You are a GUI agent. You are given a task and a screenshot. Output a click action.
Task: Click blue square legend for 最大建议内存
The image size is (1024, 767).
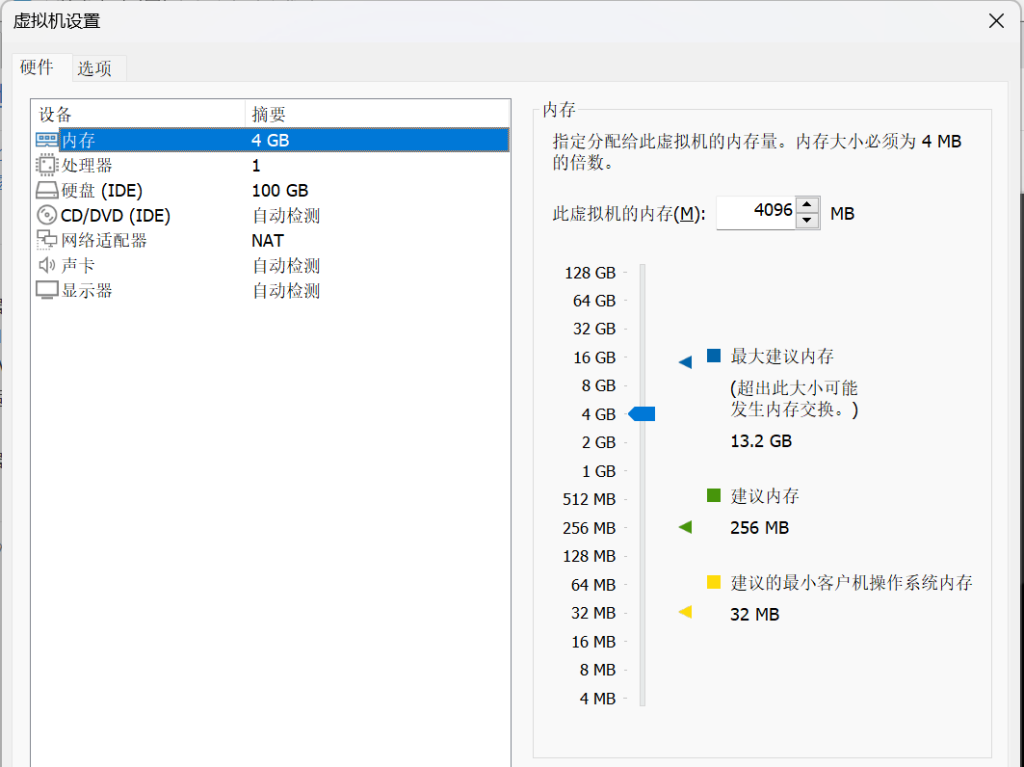[714, 356]
